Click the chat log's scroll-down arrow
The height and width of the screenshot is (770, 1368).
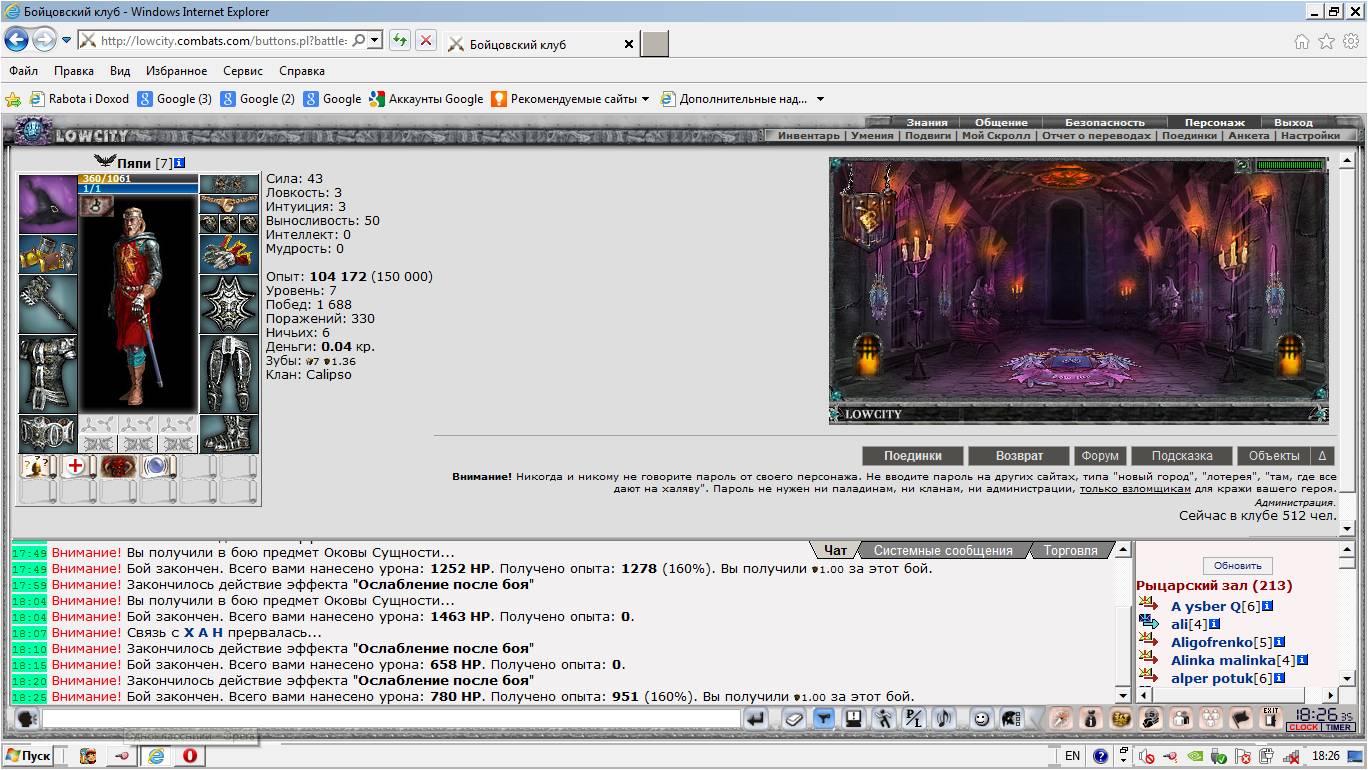[x=1122, y=695]
